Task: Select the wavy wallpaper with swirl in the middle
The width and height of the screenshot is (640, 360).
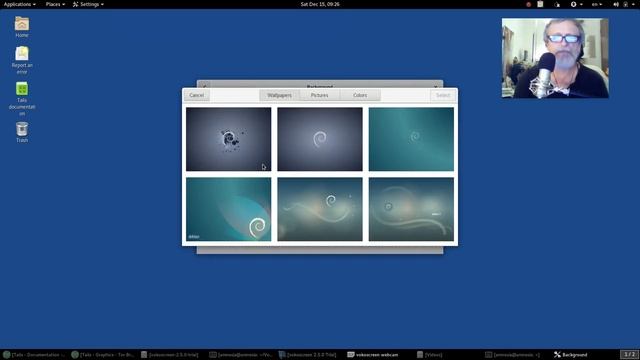Action: coord(320,209)
